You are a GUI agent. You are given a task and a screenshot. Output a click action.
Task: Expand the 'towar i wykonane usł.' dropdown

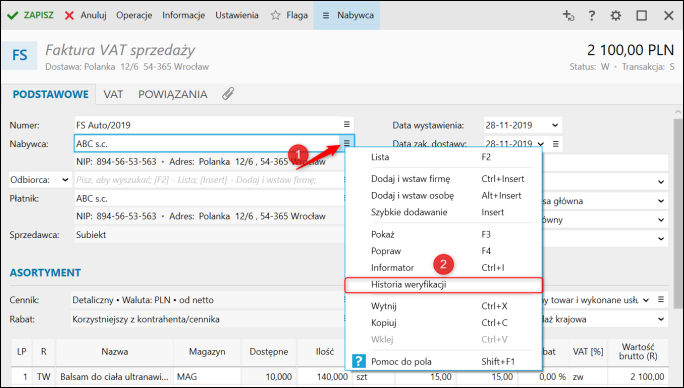[646, 300]
